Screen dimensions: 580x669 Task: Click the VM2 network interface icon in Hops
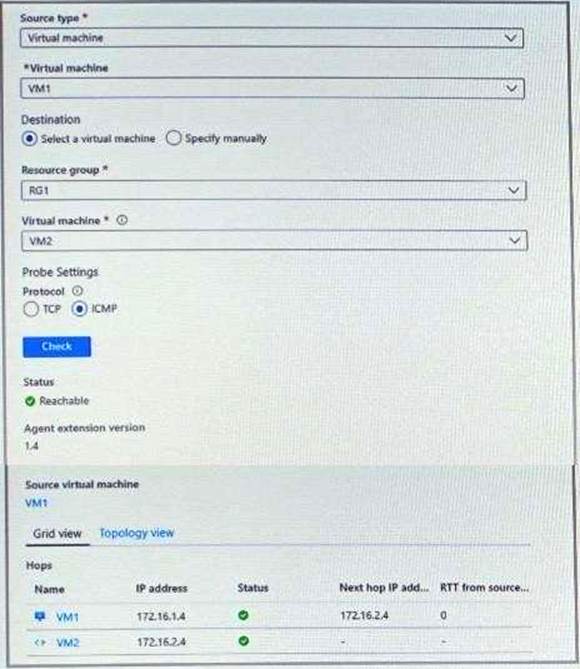(40, 642)
